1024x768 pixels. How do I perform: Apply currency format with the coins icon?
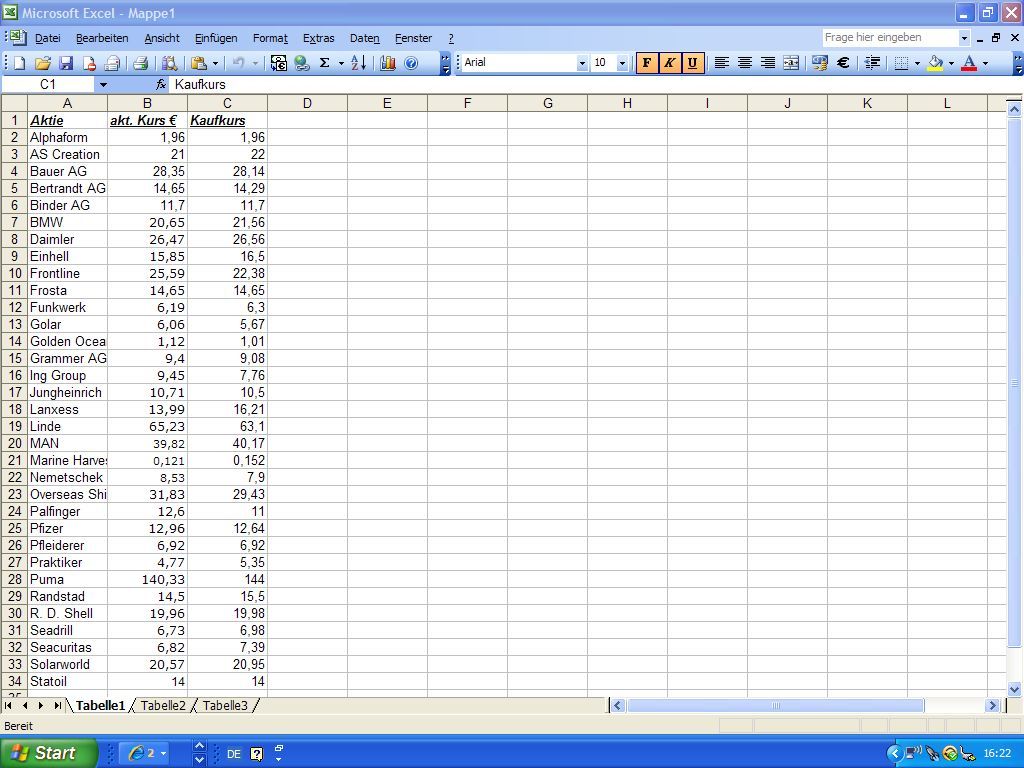point(820,63)
